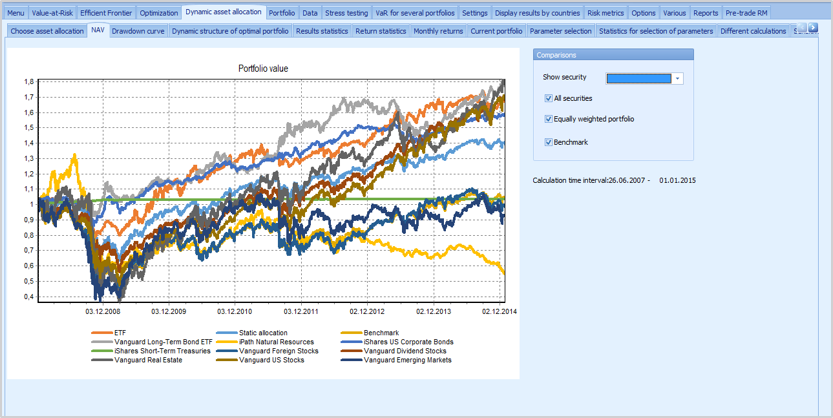Click the Calculation time interval text
The height and width of the screenshot is (418, 833).
[614, 181]
